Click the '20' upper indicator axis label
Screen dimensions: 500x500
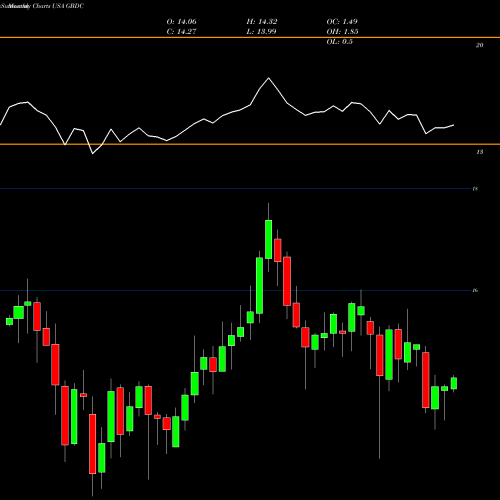click(479, 45)
